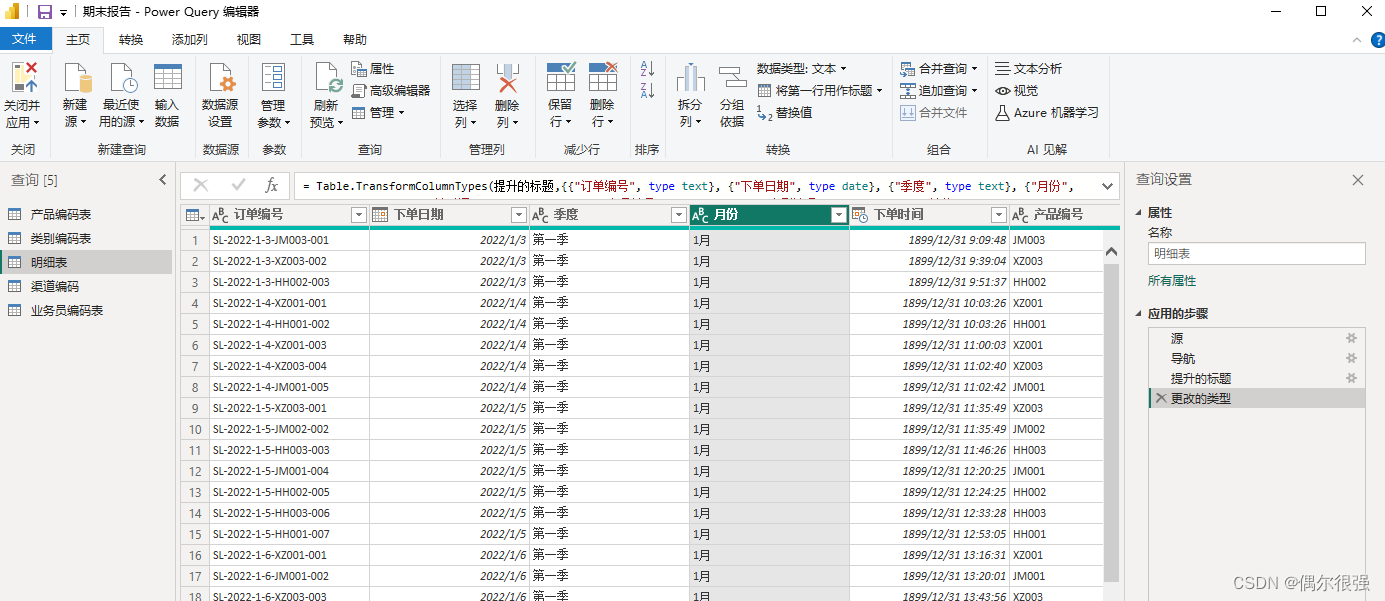The image size is (1385, 601).
Task: Select 业务员编码表 query
Action: pos(86,310)
